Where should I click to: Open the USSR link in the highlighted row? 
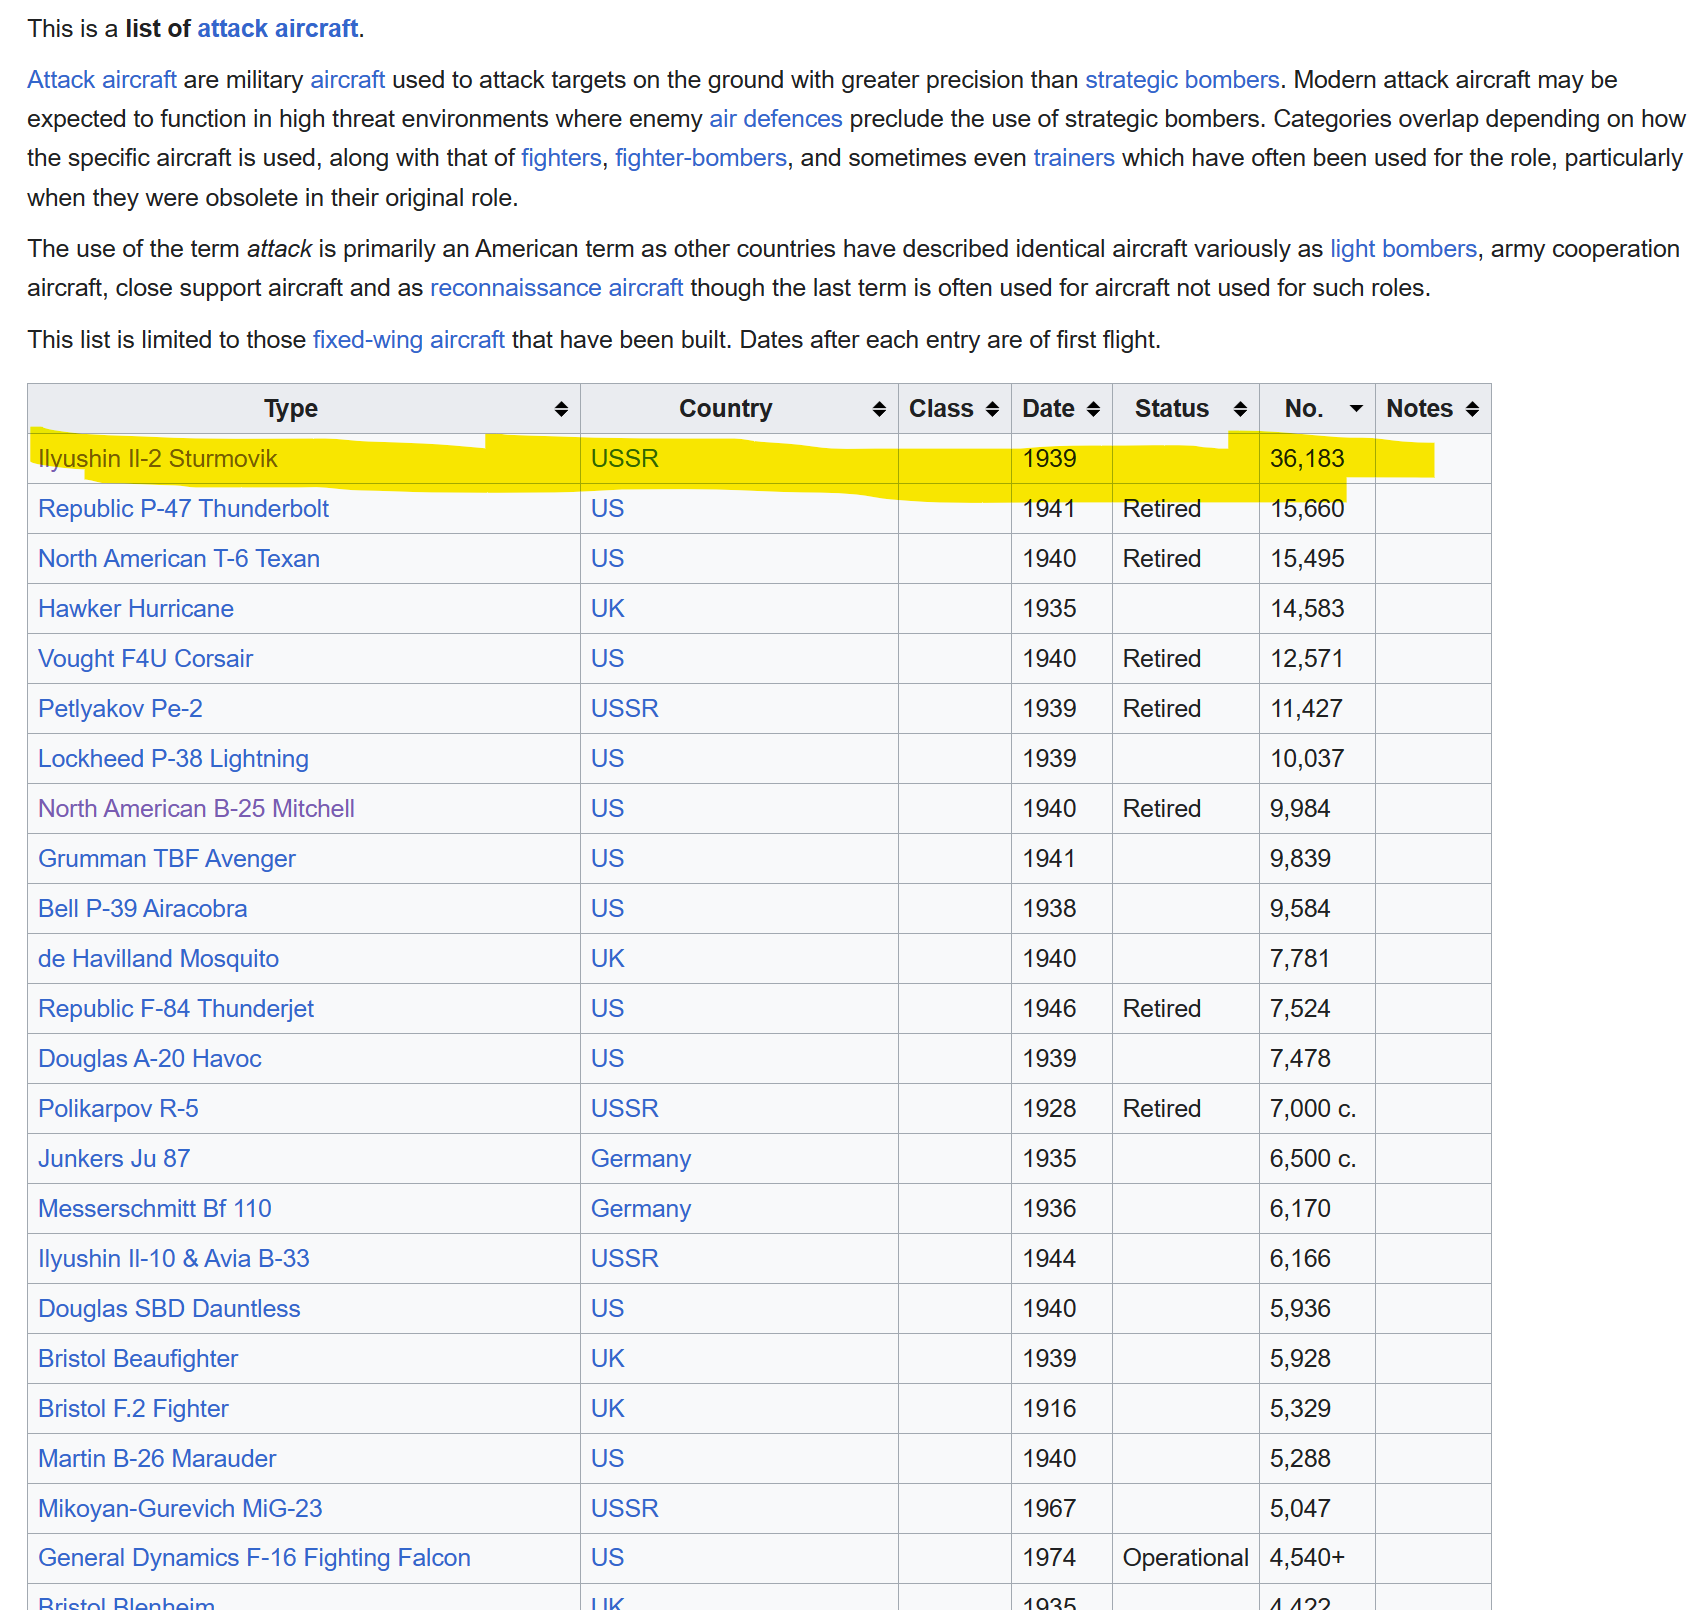click(624, 458)
